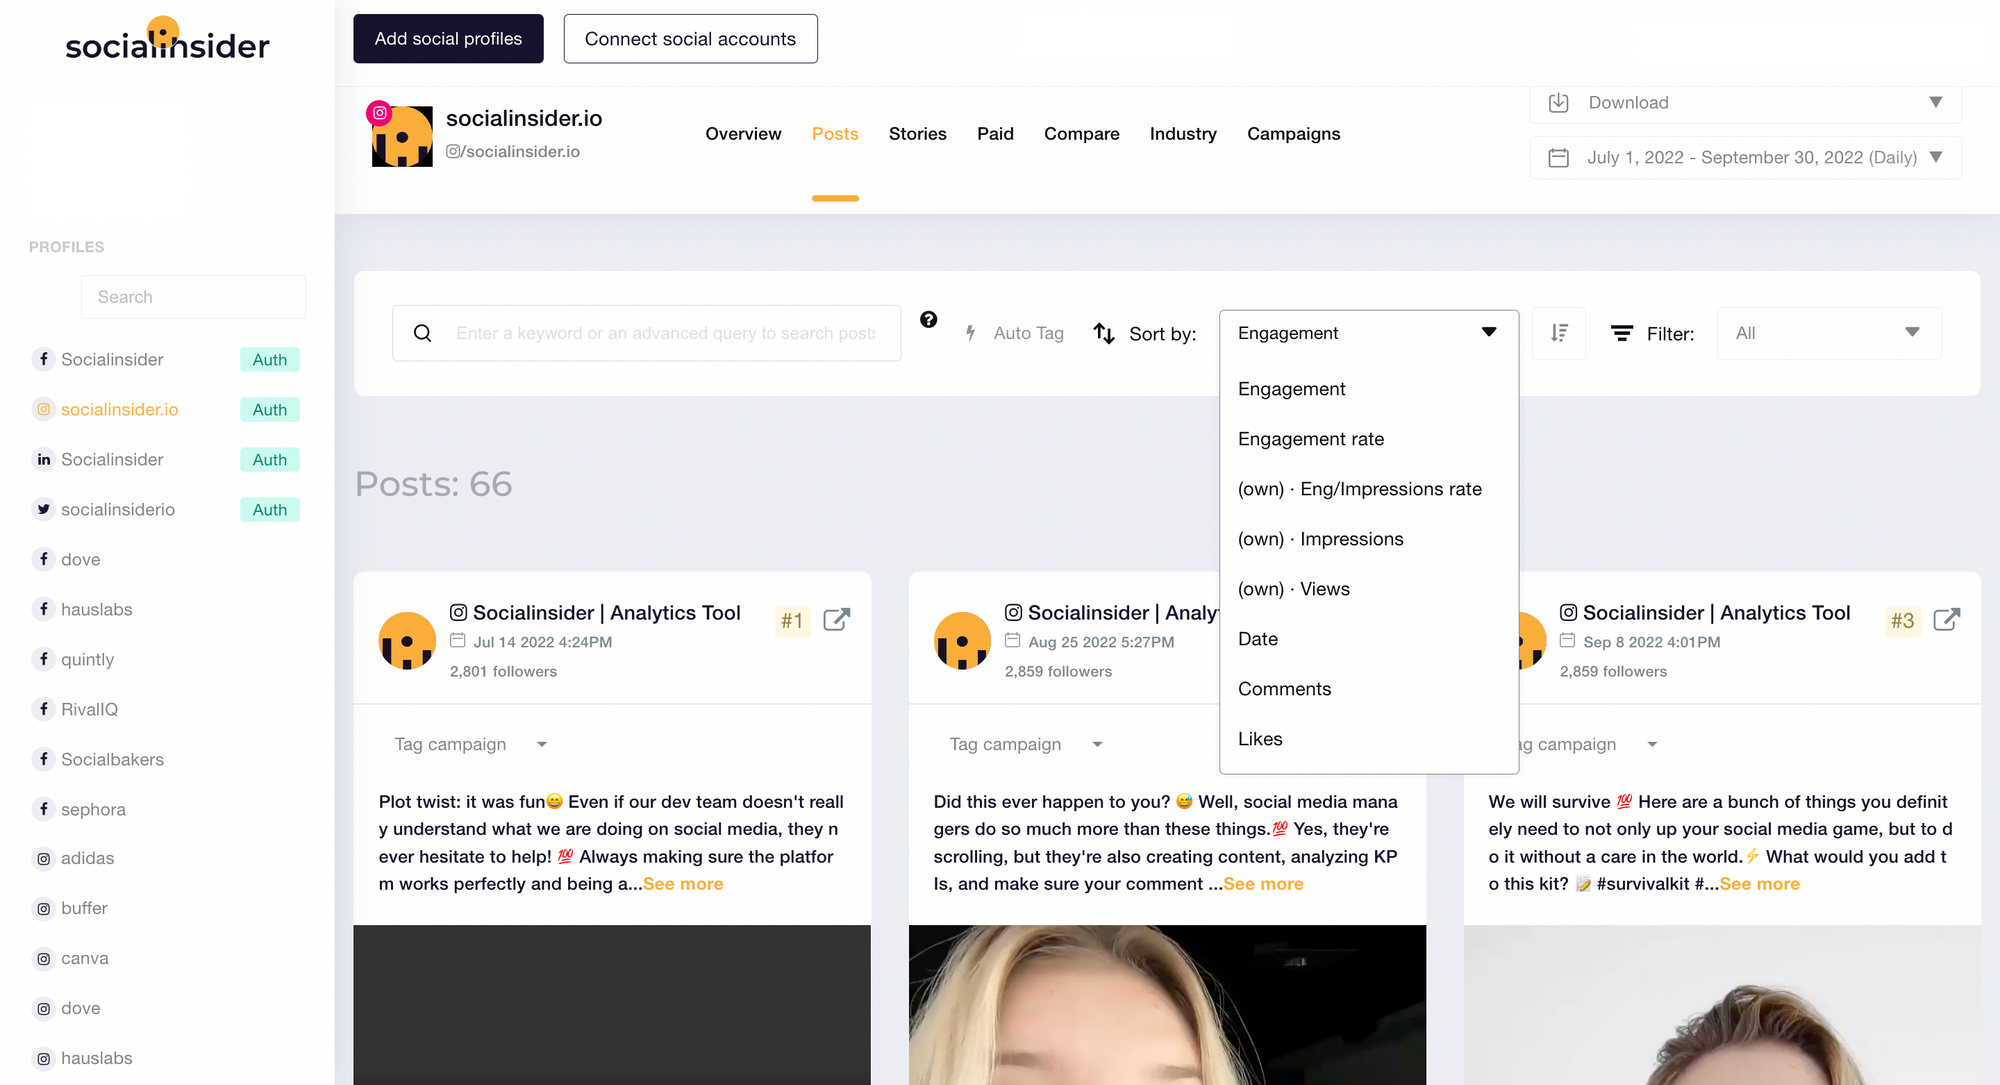Open the Stories tab
The height and width of the screenshot is (1085, 2000).
[917, 134]
